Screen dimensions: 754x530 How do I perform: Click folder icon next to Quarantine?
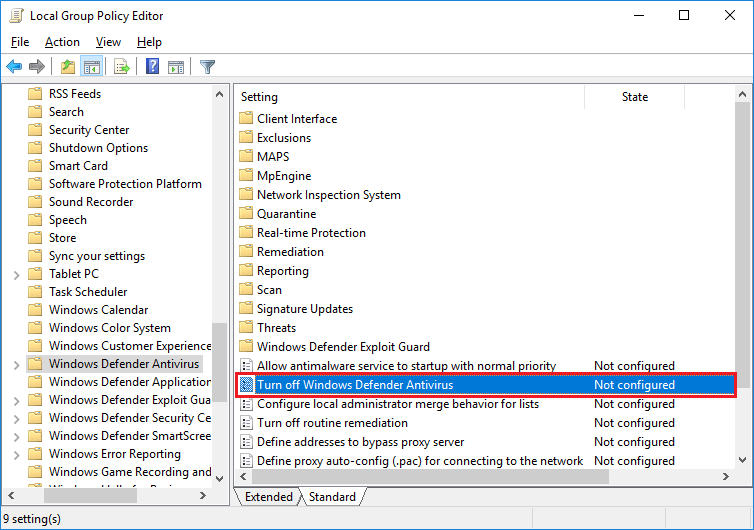[246, 213]
